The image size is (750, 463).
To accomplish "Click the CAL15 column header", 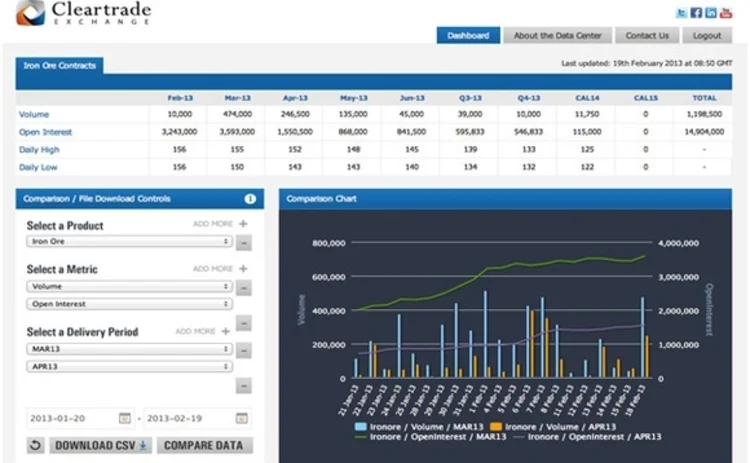I will point(646,98).
